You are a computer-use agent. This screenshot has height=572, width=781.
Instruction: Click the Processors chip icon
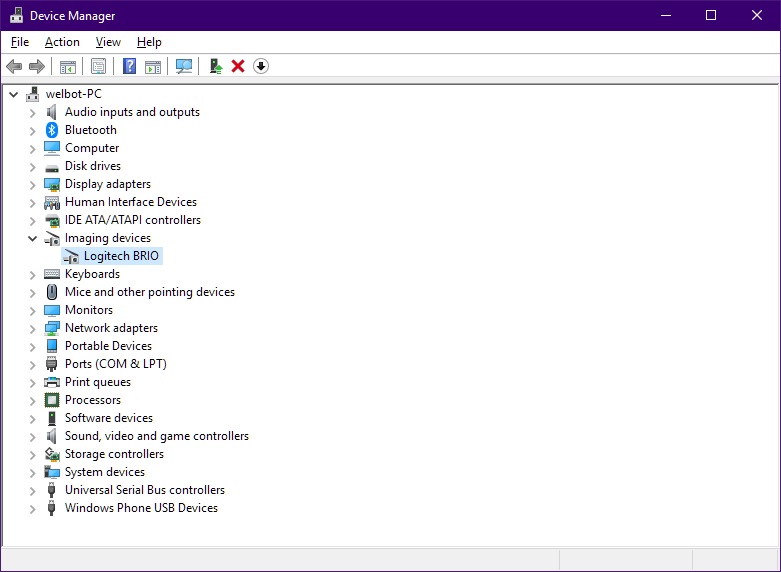pos(52,400)
